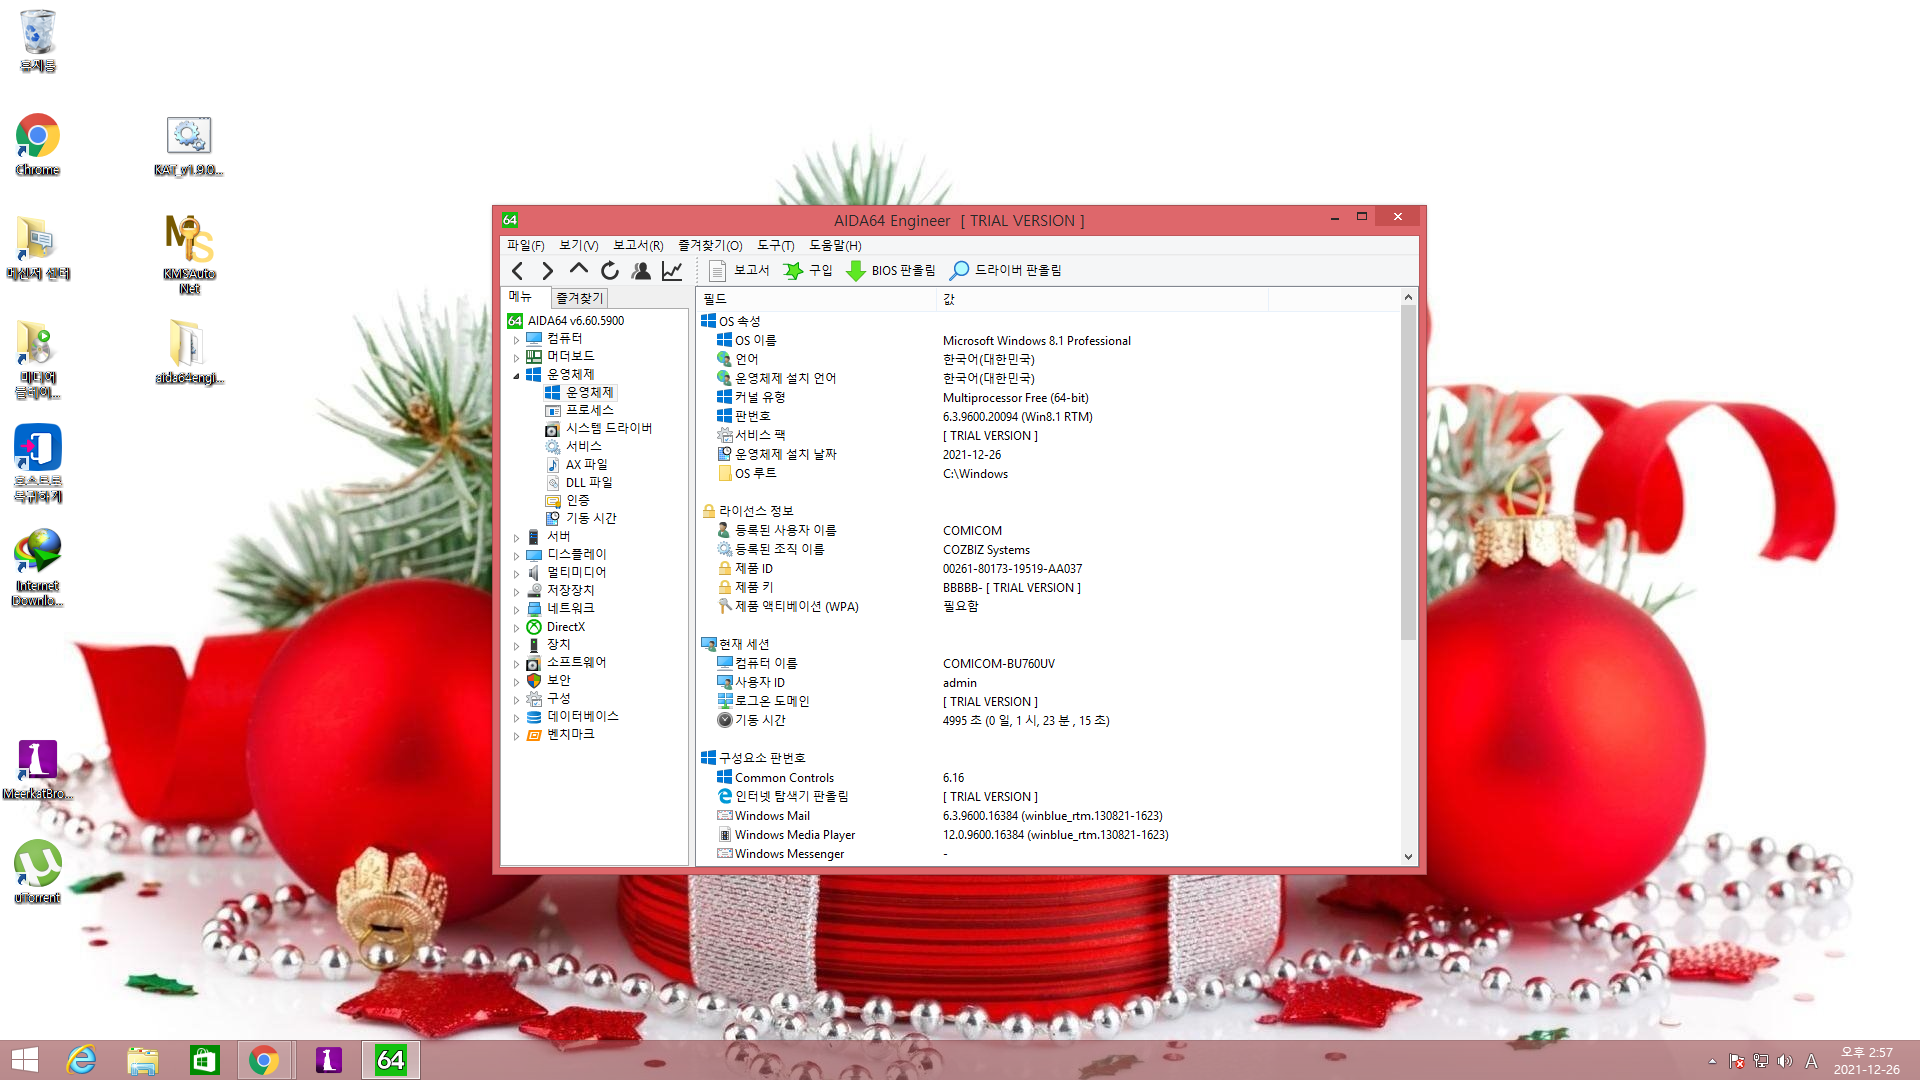
Task: Refresh the page with the circular arrow icon
Action: pyautogui.click(x=609, y=270)
